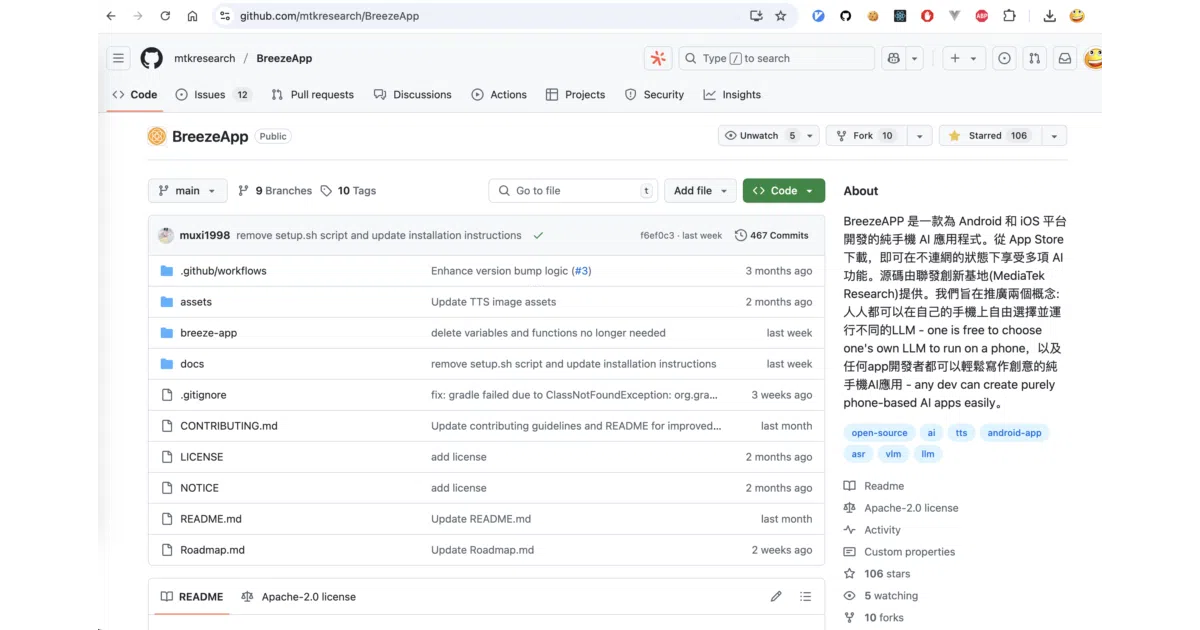
Task: Open the Fork options dropdown arrow
Action: coord(919,136)
